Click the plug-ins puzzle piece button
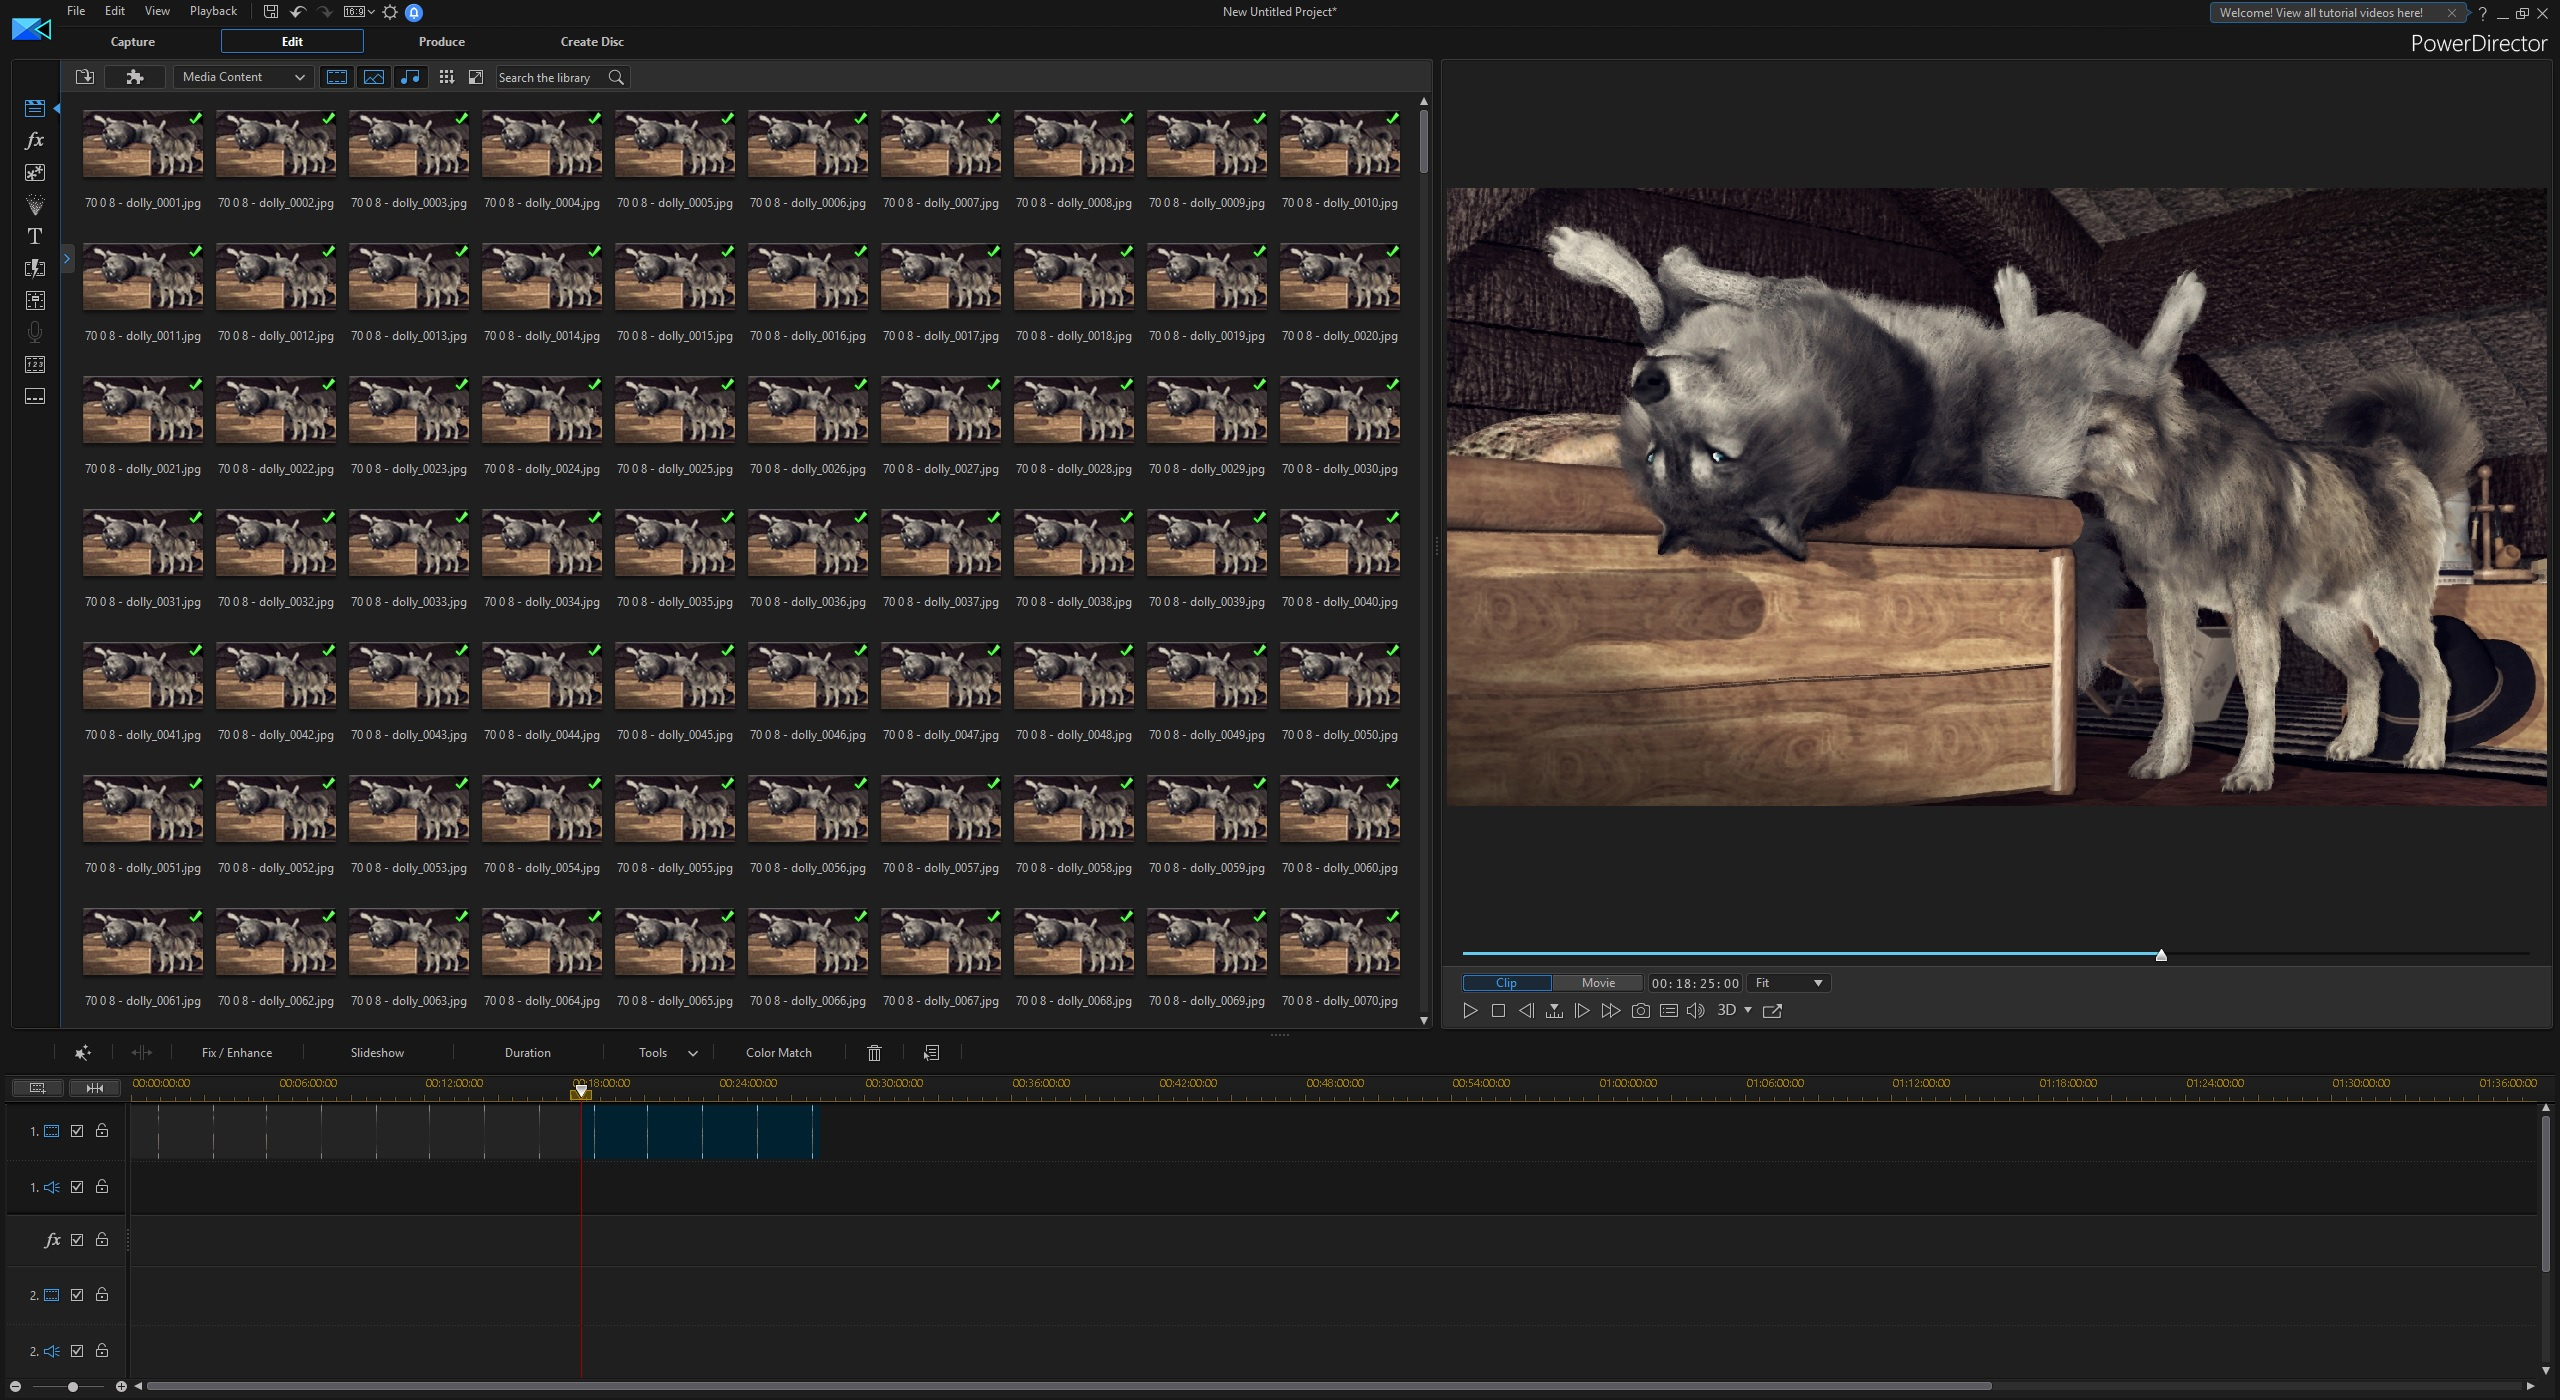The height and width of the screenshot is (1400, 2560). [x=135, y=77]
